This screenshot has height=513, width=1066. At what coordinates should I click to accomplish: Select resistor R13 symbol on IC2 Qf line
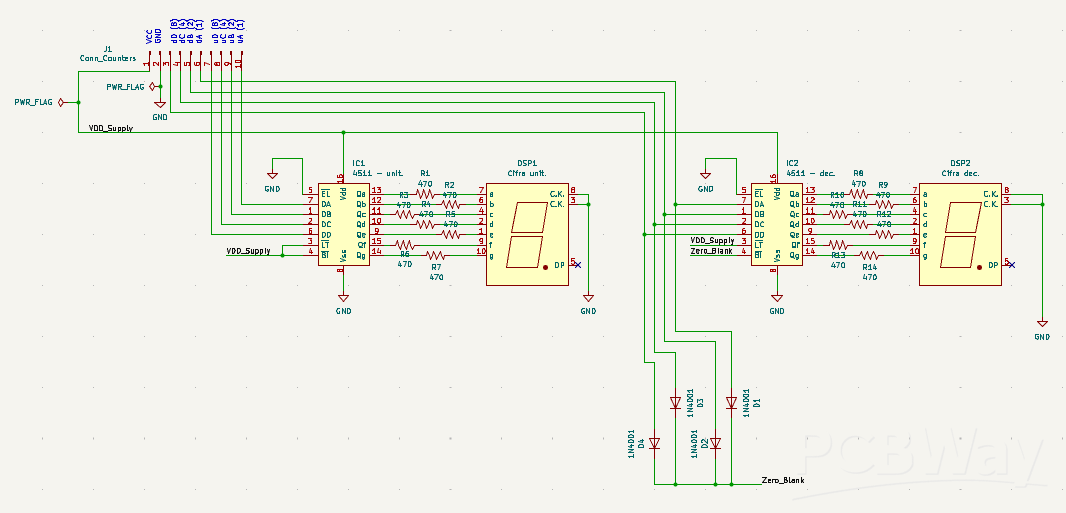(838, 245)
